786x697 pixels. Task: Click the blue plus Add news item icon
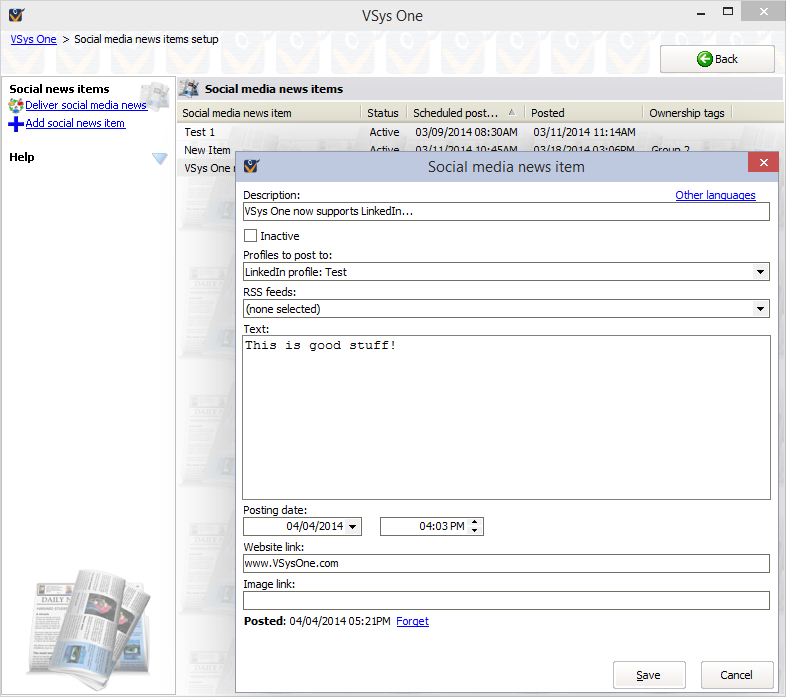click(x=16, y=124)
